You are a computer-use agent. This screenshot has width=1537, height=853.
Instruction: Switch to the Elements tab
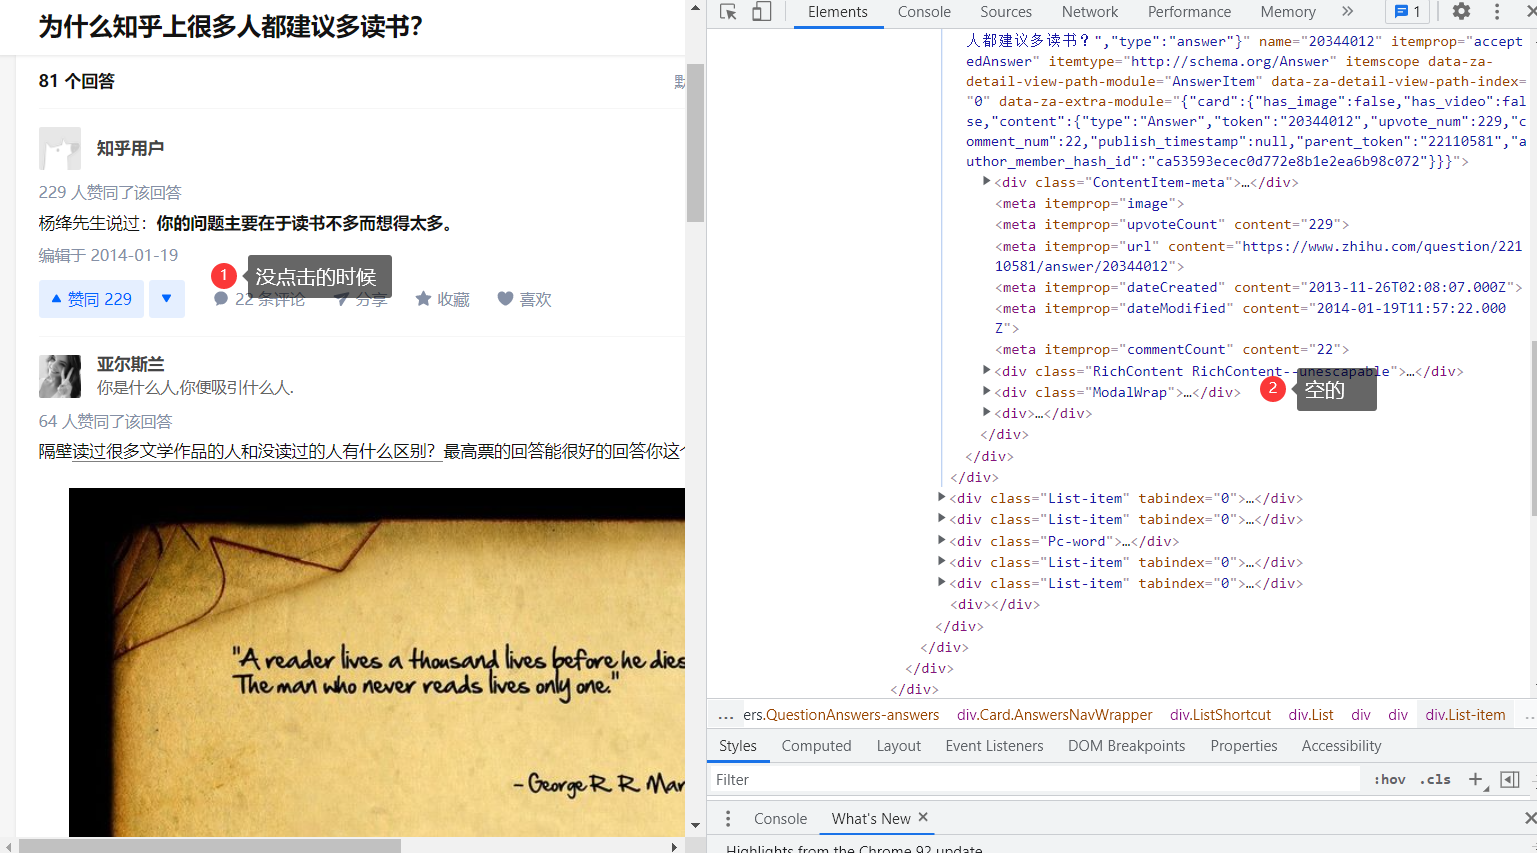(x=838, y=12)
